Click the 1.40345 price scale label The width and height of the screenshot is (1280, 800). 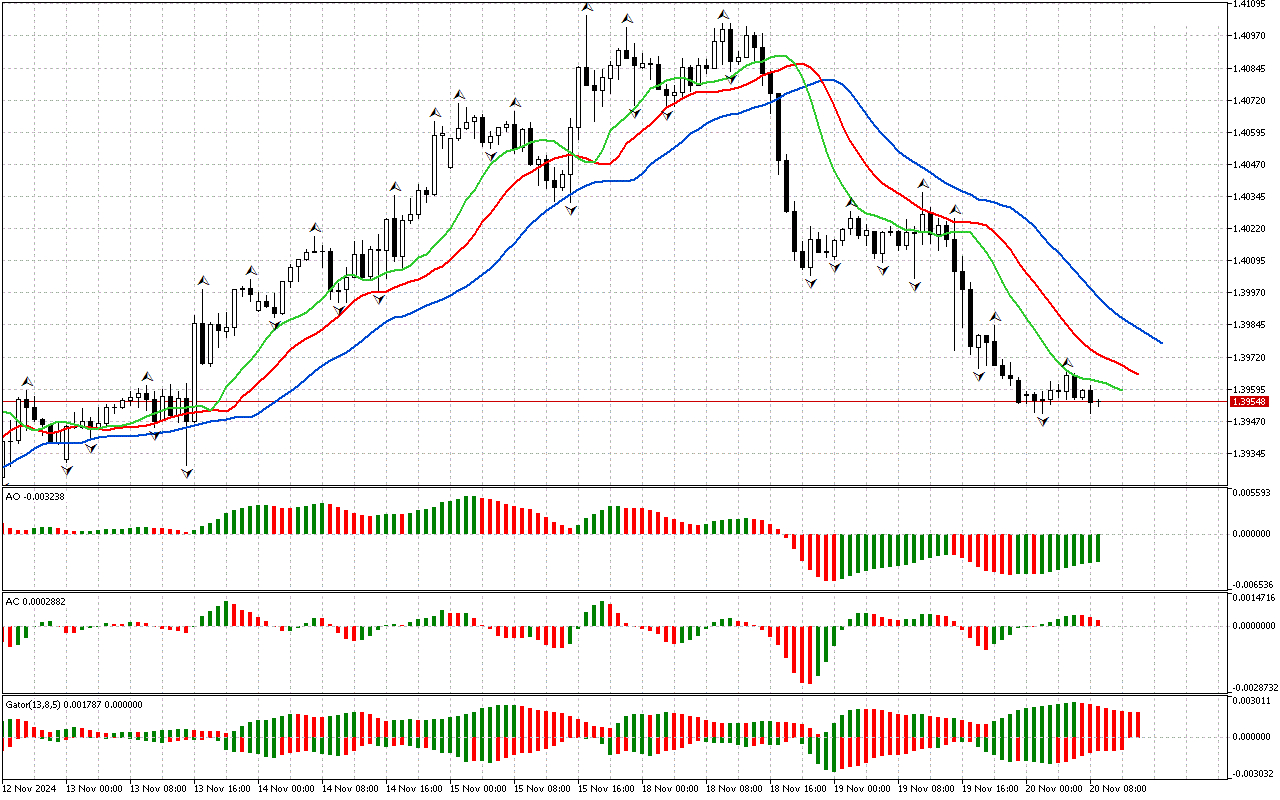(x=1251, y=197)
